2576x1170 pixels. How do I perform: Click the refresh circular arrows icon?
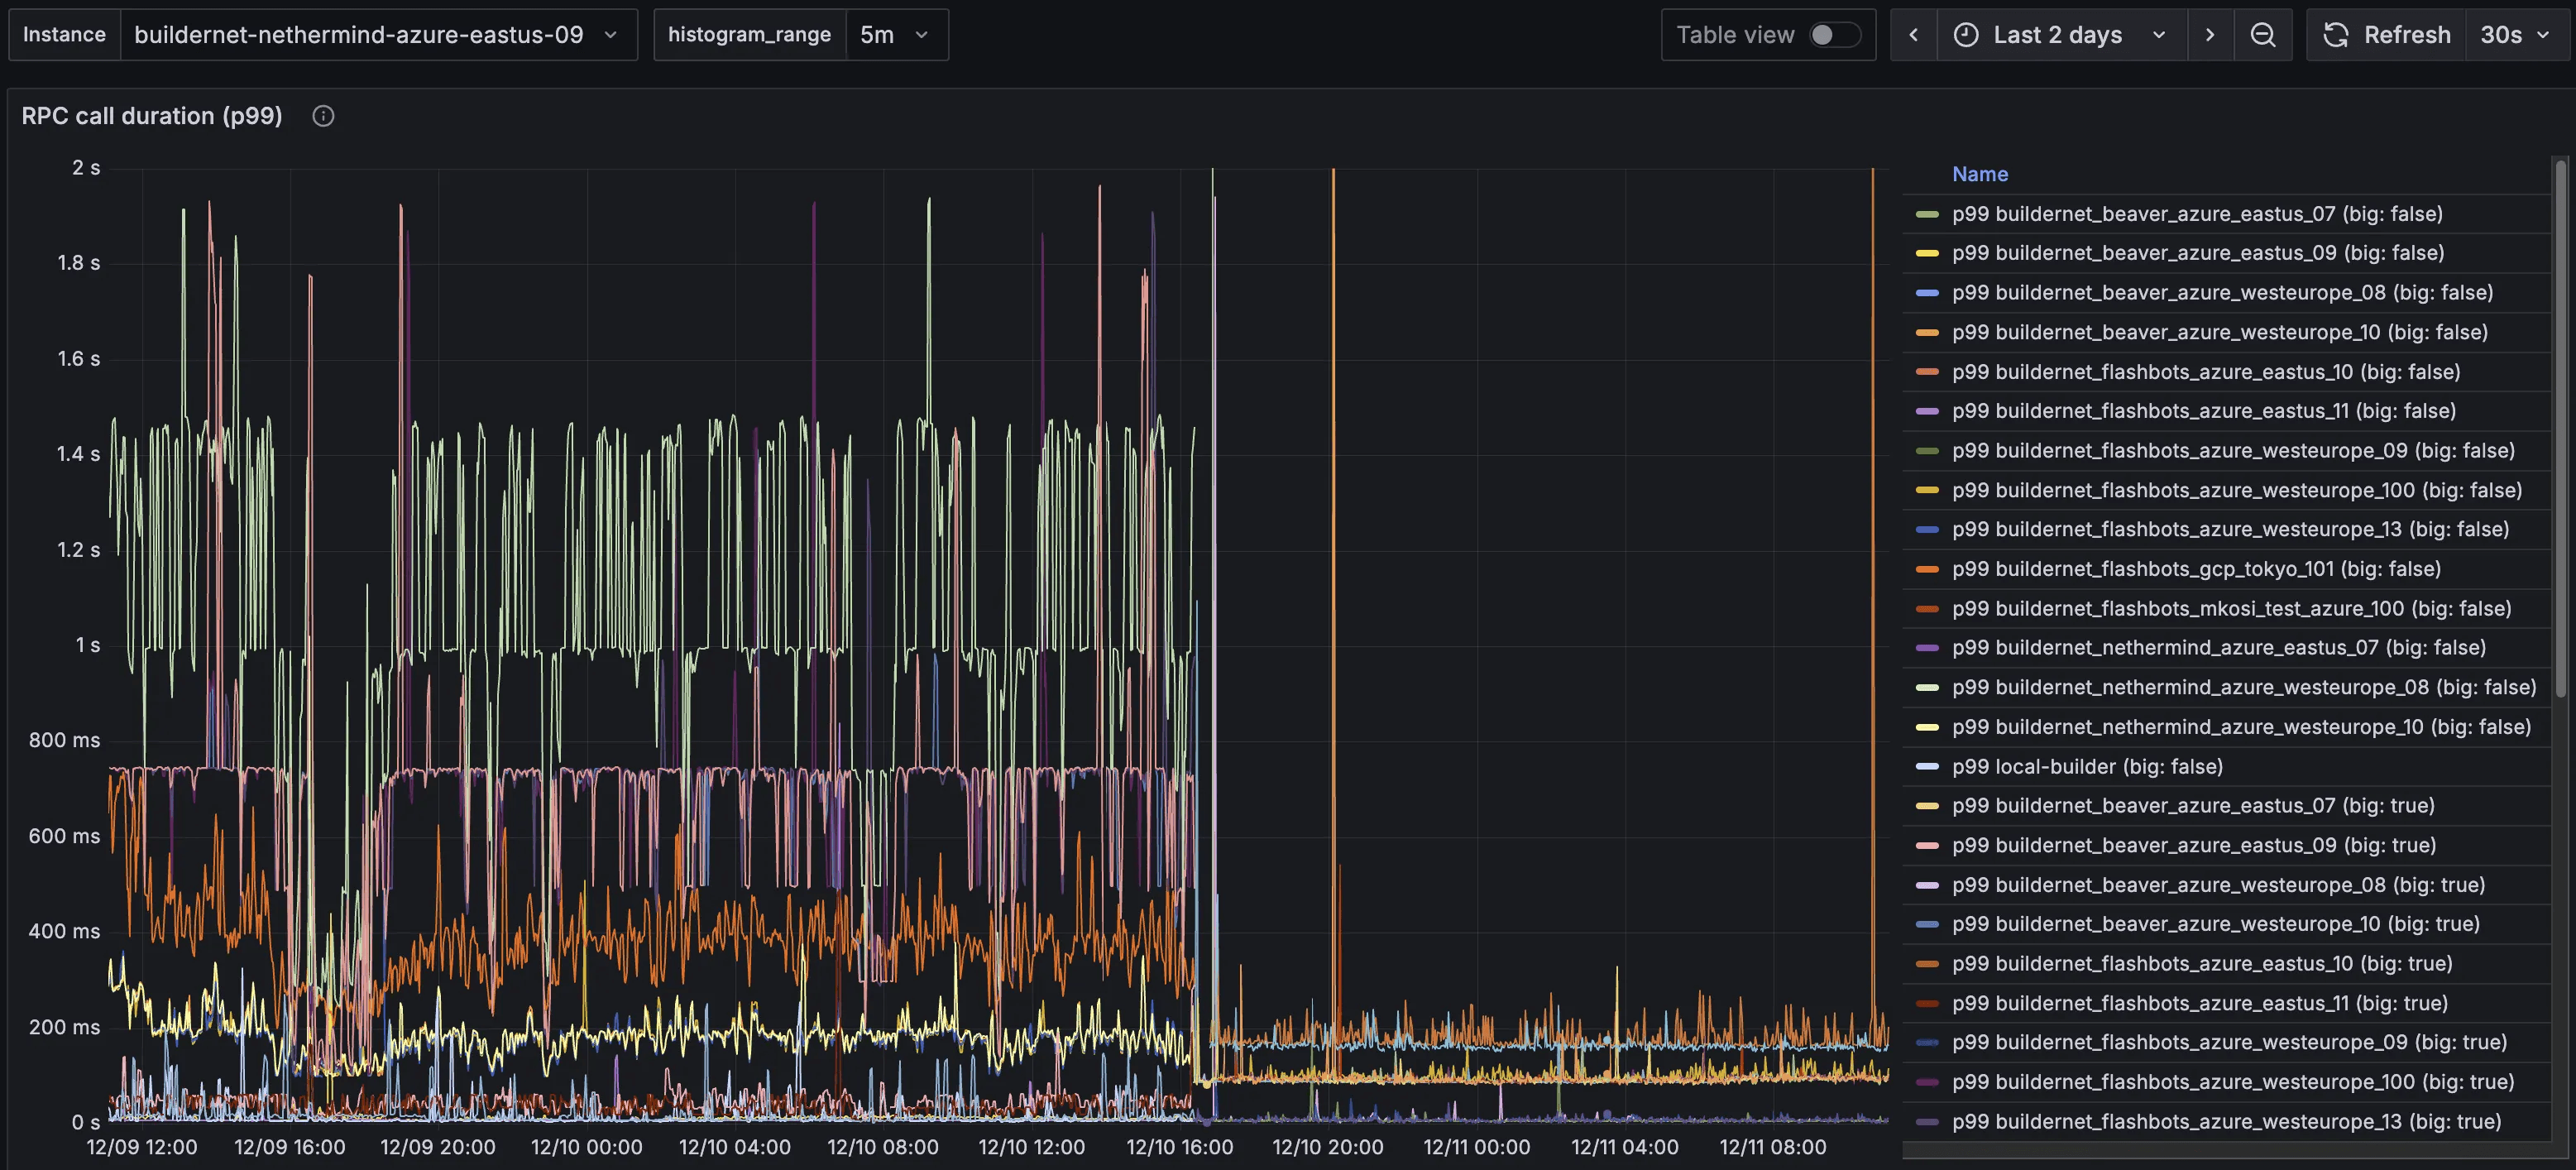click(x=2337, y=34)
